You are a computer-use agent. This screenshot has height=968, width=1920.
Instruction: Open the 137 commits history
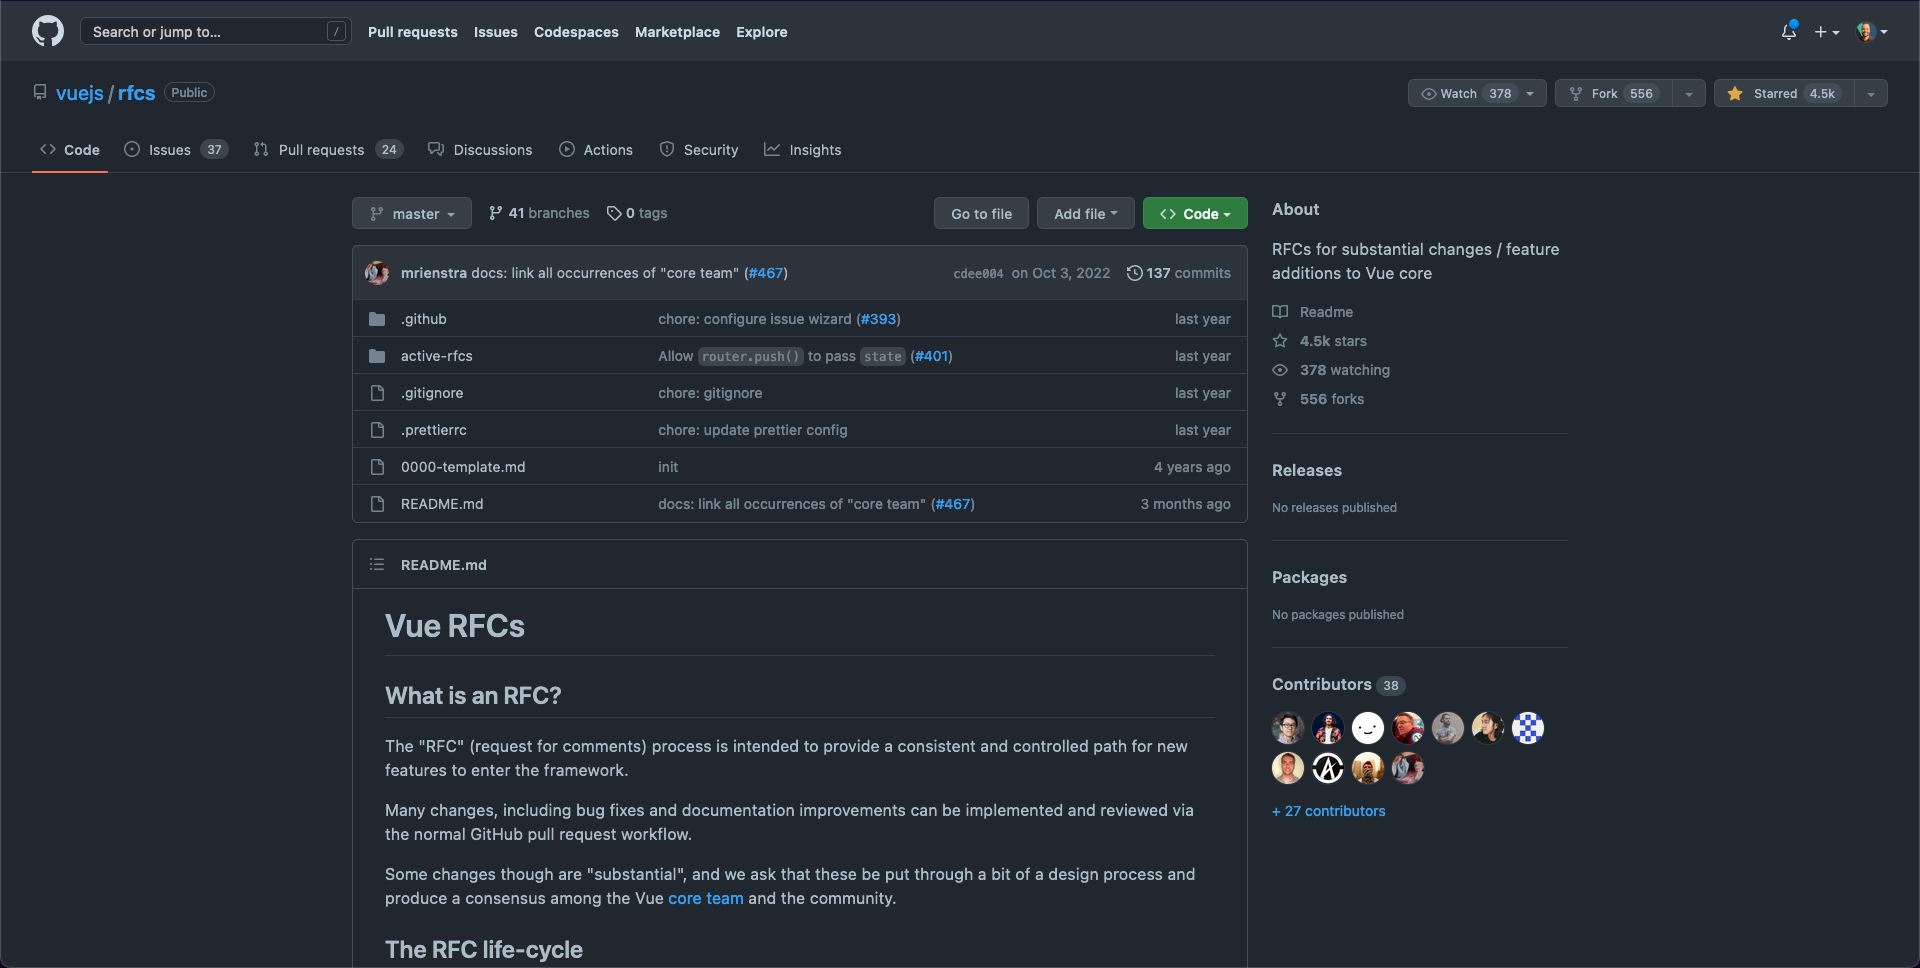(x=1179, y=273)
